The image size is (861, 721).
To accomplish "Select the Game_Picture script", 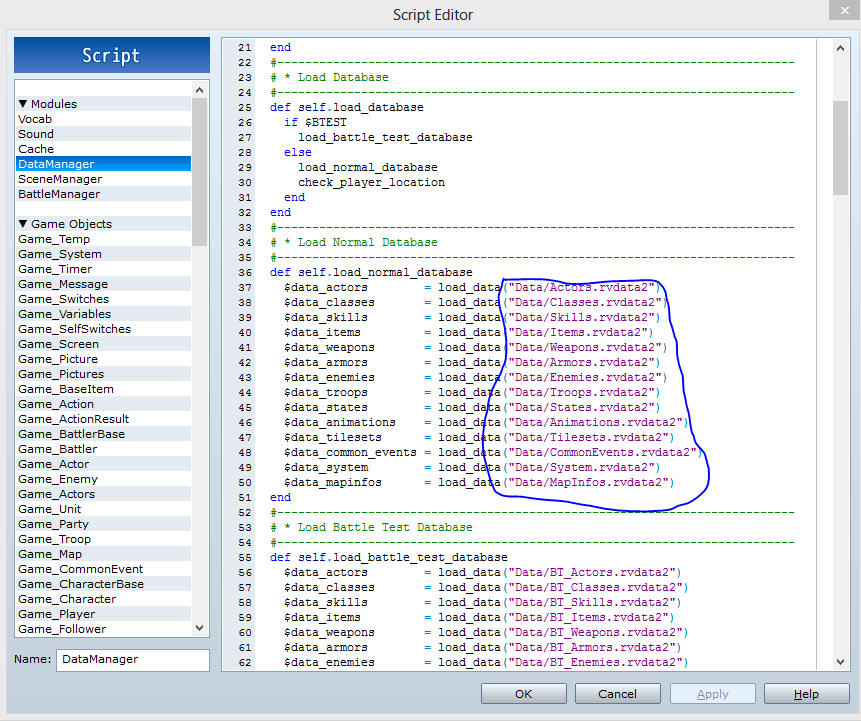I will [104, 359].
